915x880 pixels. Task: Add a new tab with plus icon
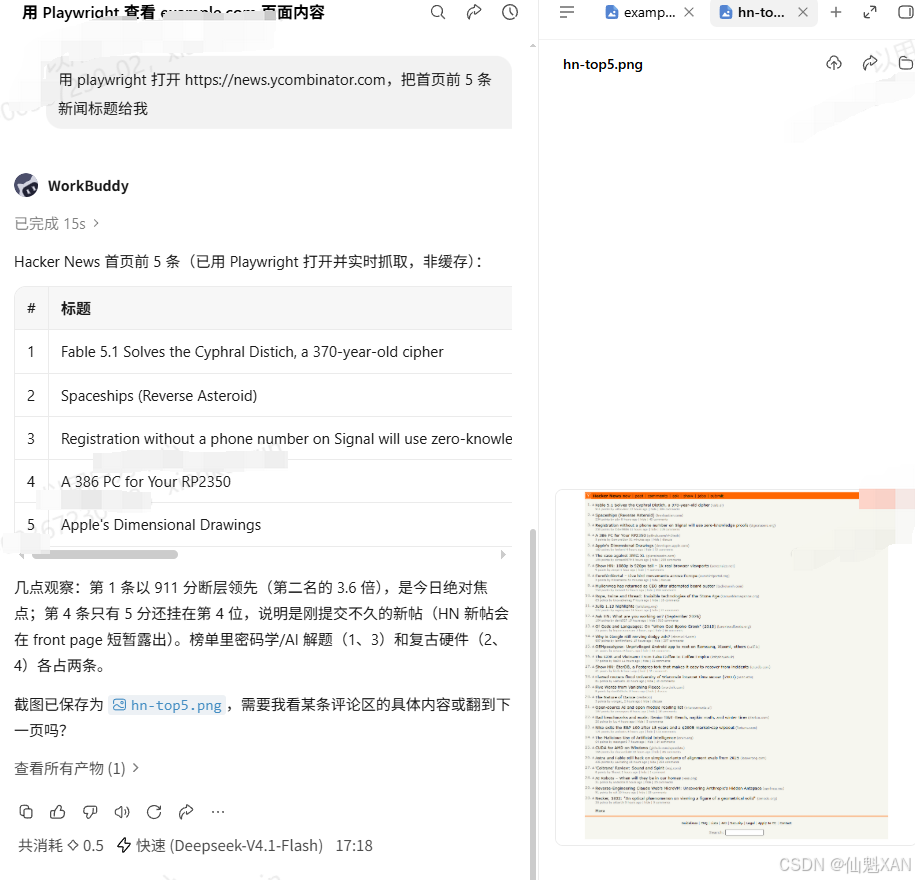click(x=836, y=12)
